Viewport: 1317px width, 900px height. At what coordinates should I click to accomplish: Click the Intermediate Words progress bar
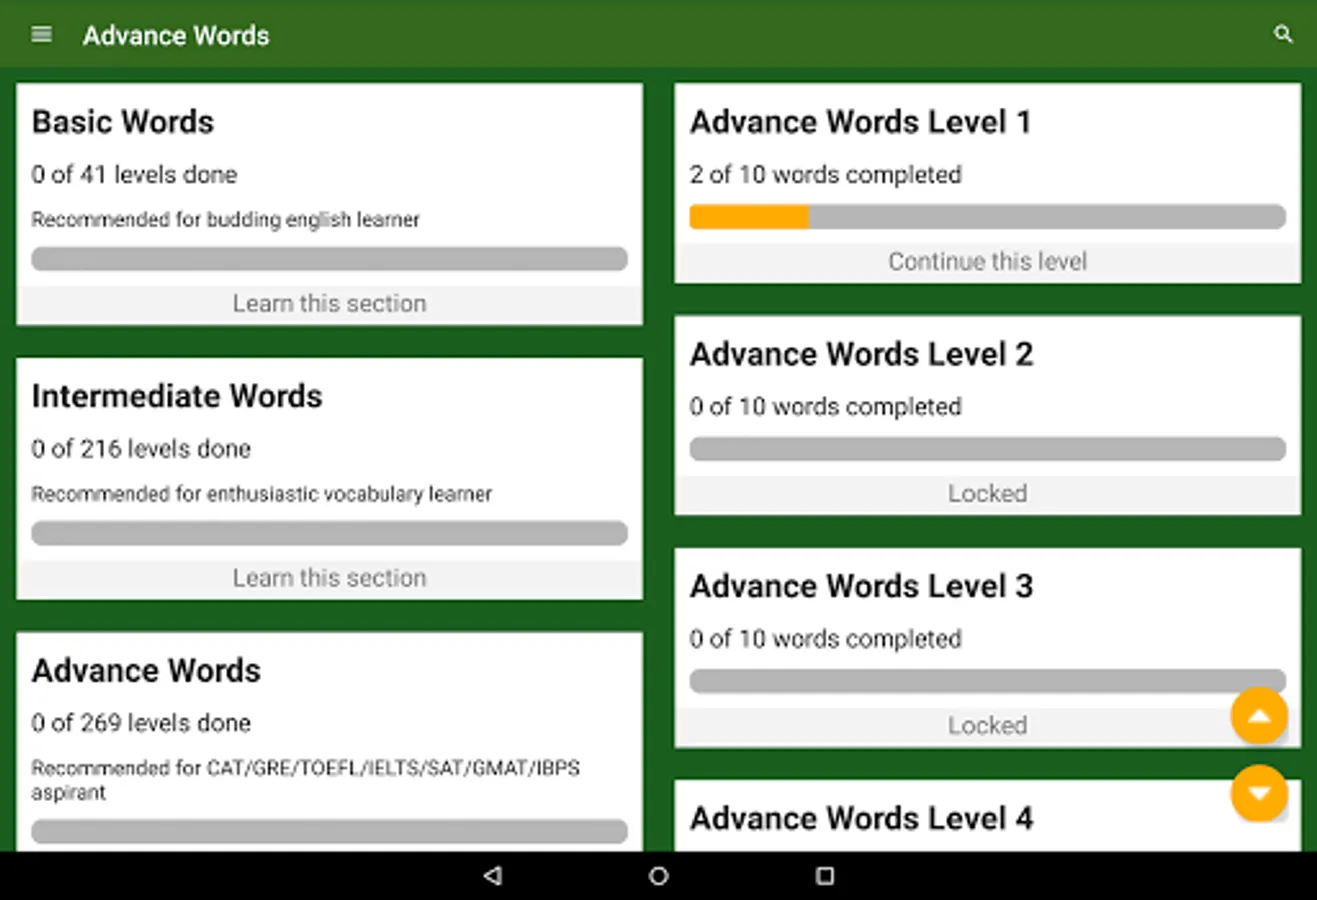329,533
